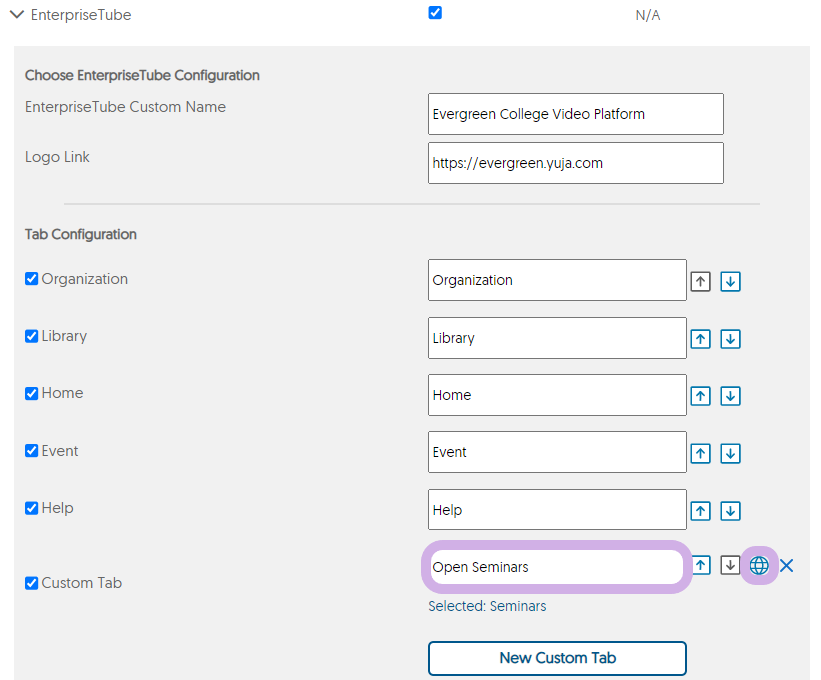
Task: Uncheck the Help tab checkbox
Action: 31,508
